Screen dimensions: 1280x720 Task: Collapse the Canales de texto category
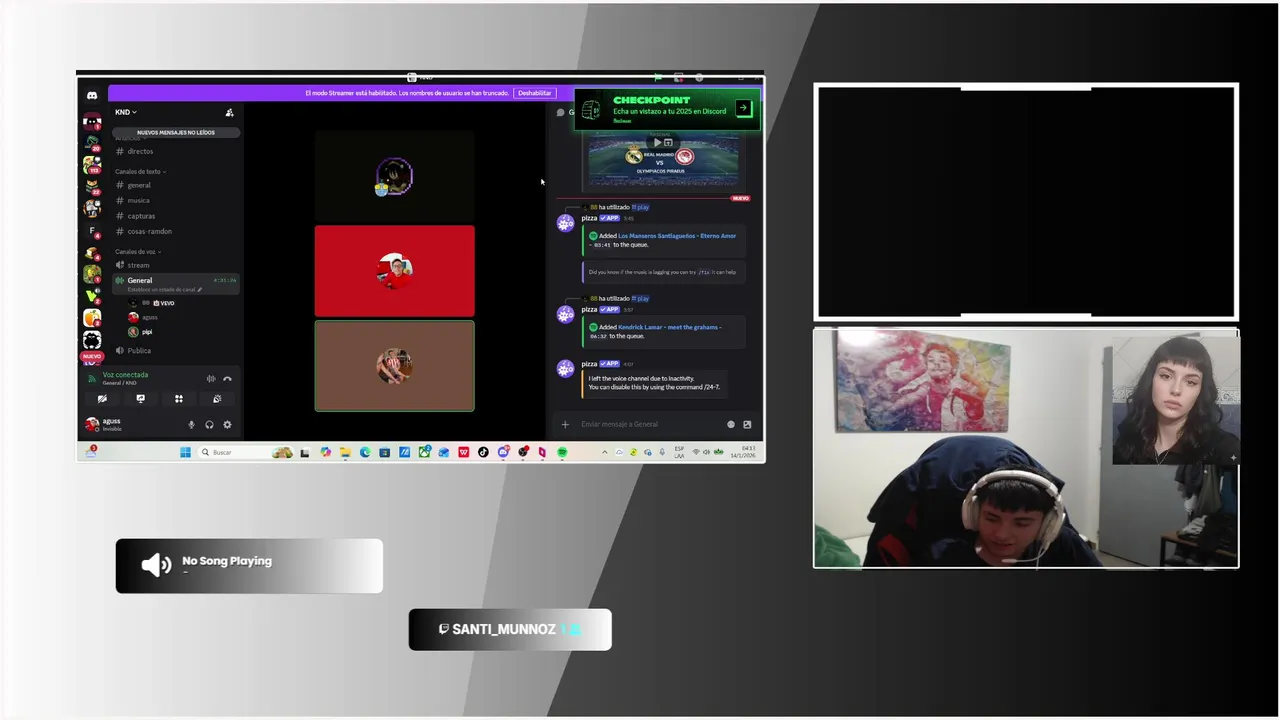[140, 171]
